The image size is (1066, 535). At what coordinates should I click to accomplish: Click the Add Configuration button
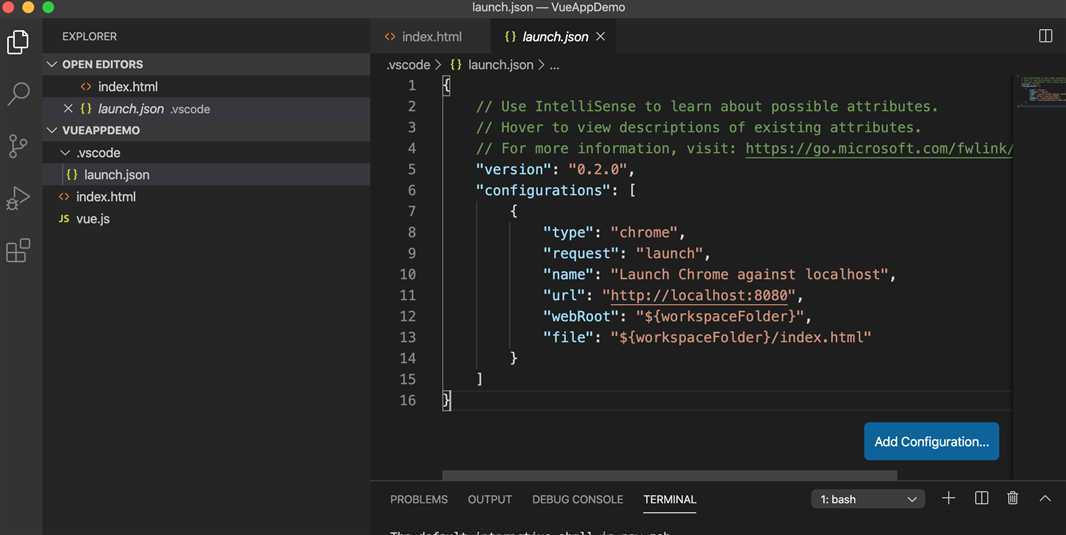click(x=931, y=441)
